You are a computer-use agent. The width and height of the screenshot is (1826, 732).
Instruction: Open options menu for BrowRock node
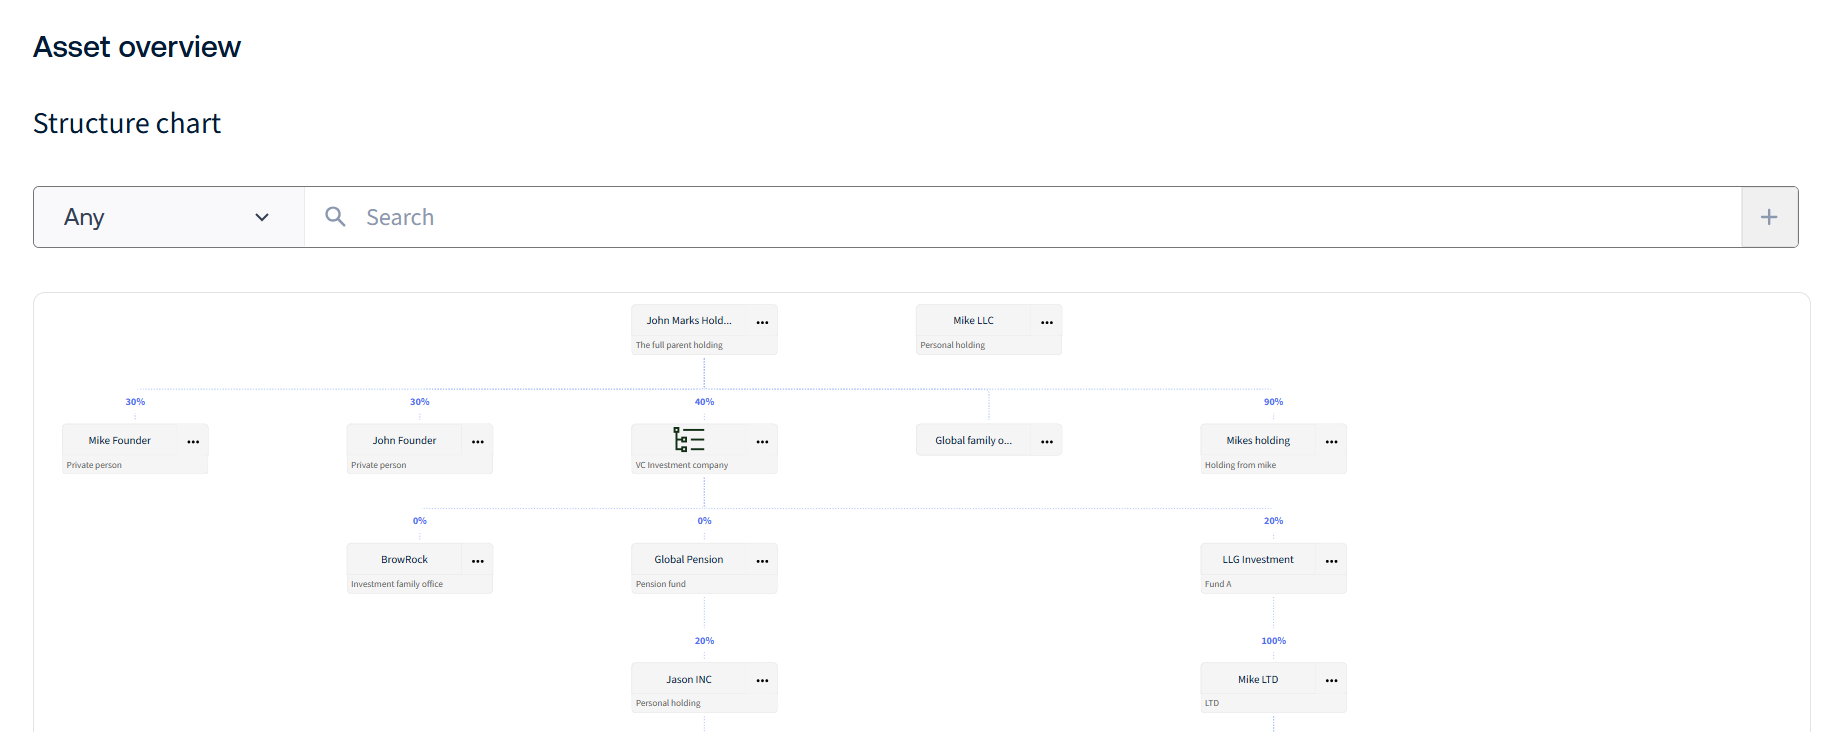click(x=478, y=561)
